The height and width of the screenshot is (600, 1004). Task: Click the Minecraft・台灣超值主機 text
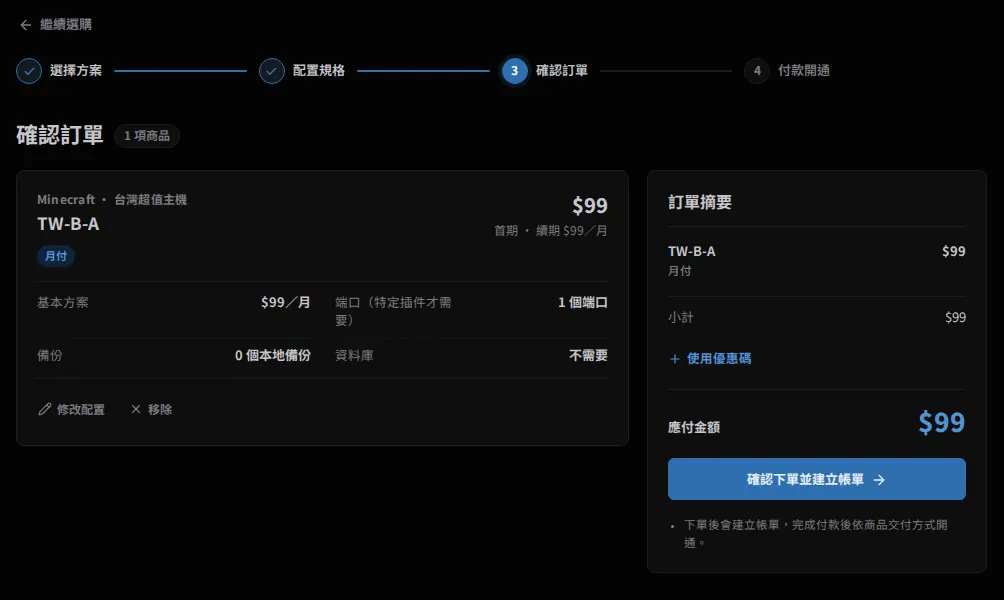(x=112, y=200)
